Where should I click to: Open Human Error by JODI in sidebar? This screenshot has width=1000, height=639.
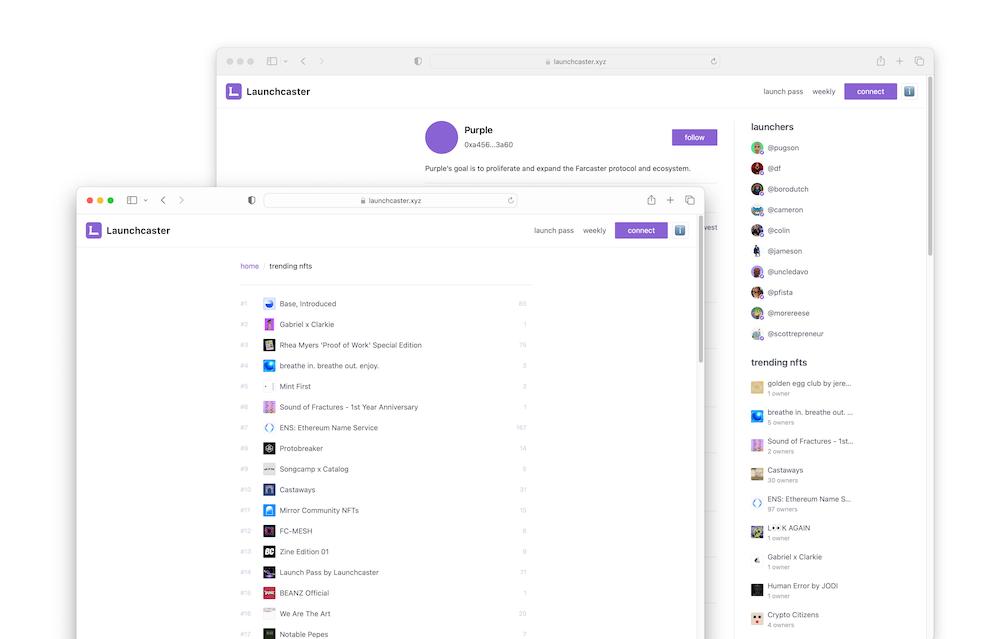tap(795, 590)
